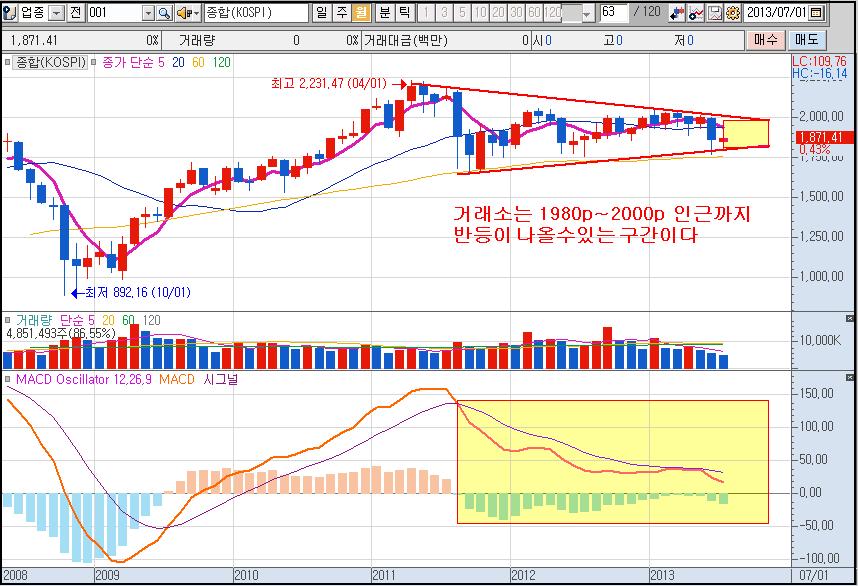Select the 120 interval button

553,13
